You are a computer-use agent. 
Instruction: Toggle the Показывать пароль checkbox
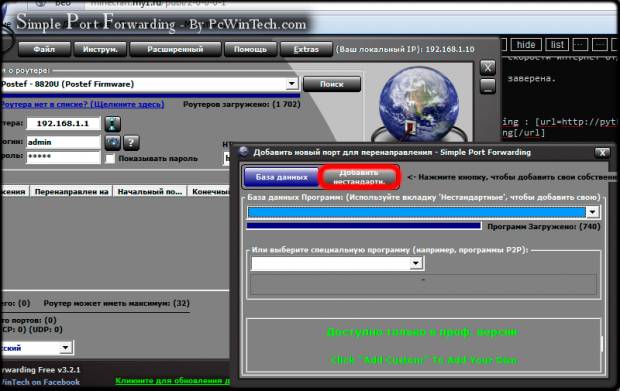pos(110,159)
